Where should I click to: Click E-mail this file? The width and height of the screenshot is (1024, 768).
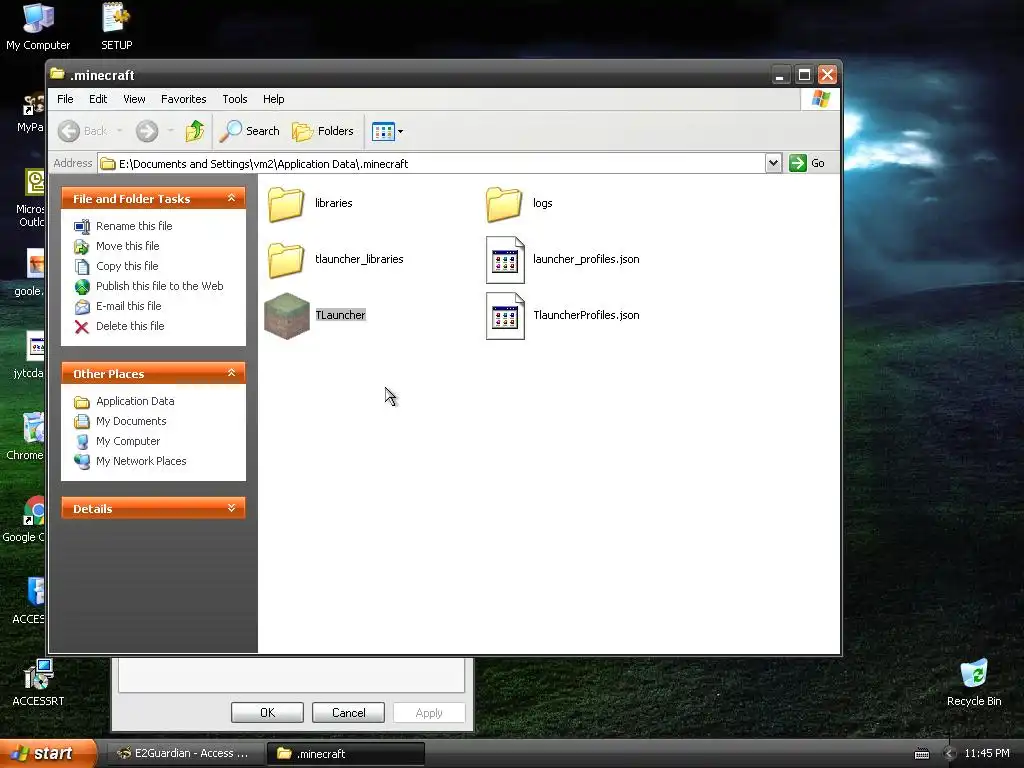pos(128,306)
